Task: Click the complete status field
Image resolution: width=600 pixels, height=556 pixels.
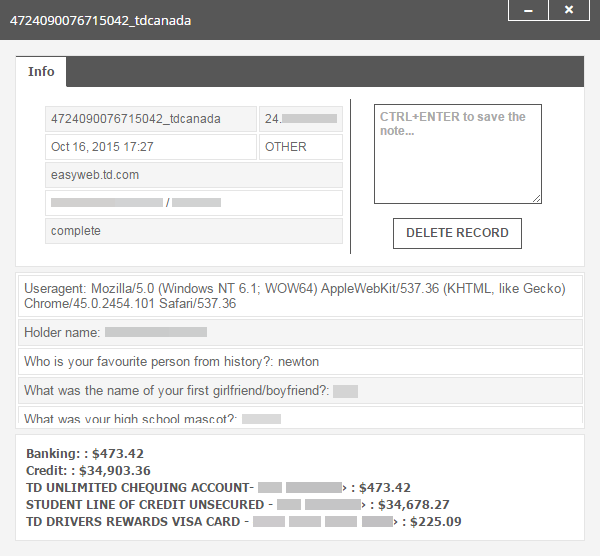Action: [194, 231]
